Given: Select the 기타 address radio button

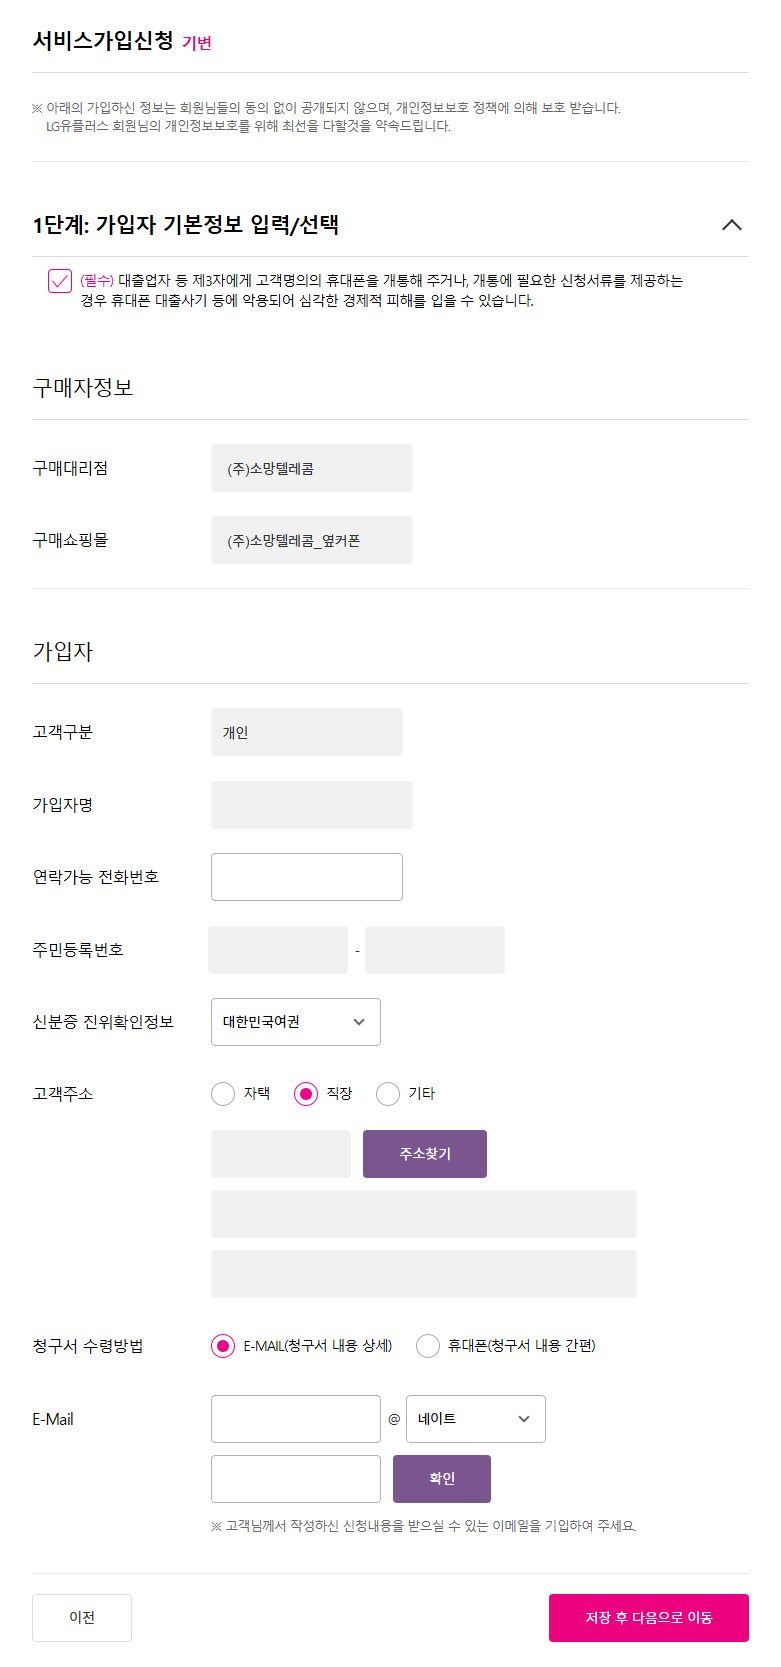Looking at the screenshot, I should [x=388, y=1094].
